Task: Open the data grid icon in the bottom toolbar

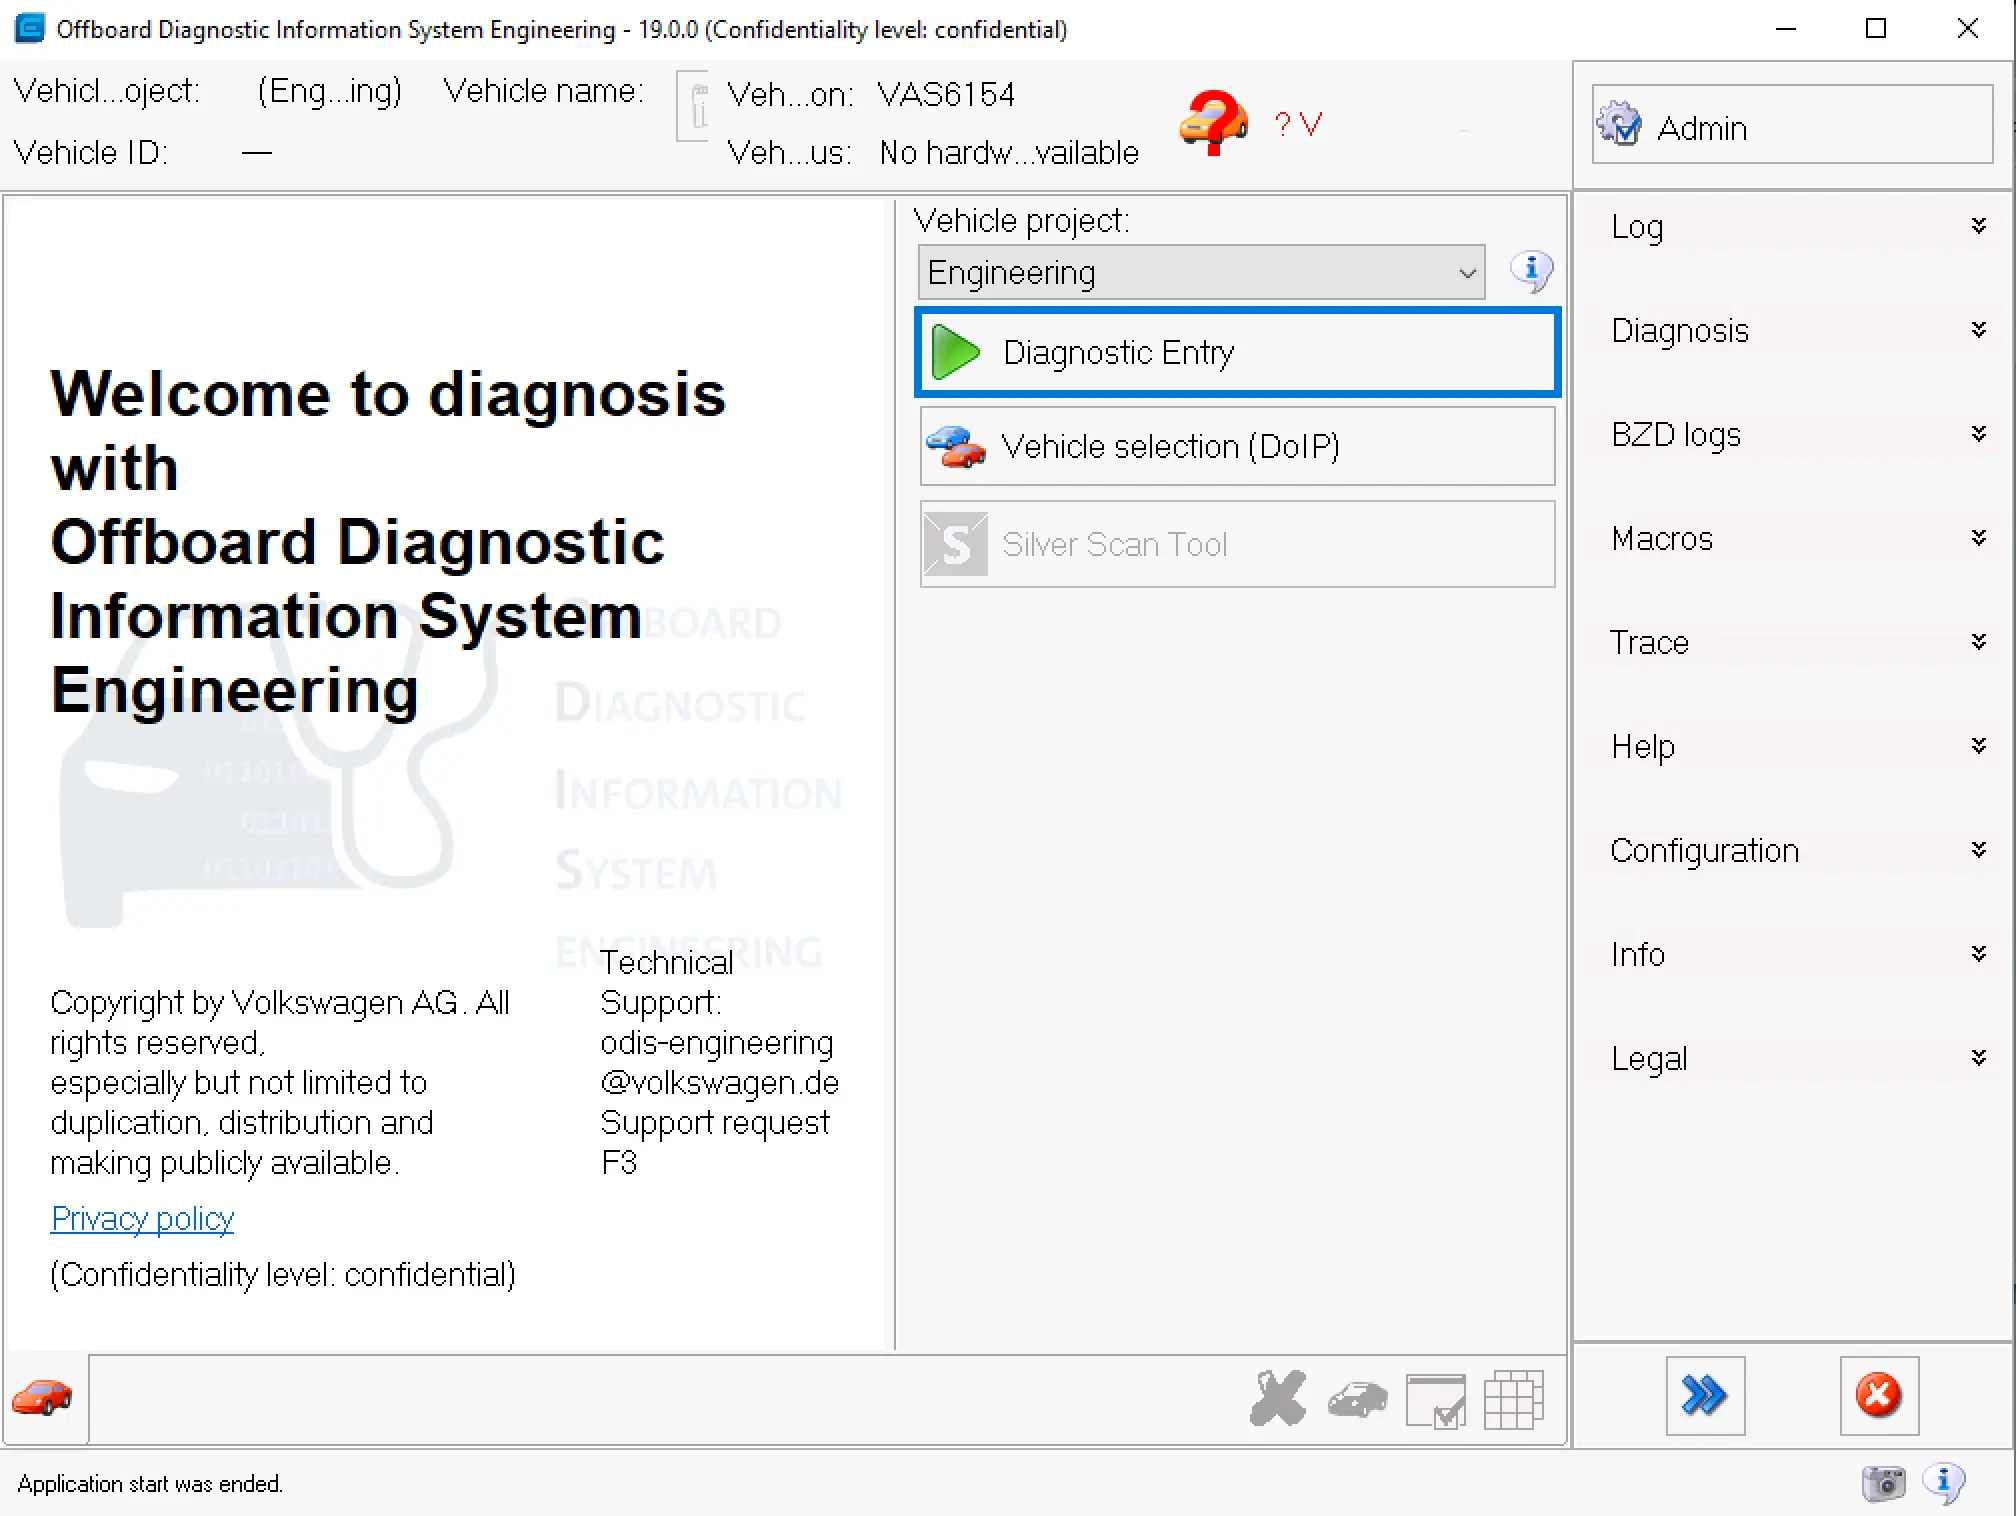Action: click(x=1514, y=1399)
